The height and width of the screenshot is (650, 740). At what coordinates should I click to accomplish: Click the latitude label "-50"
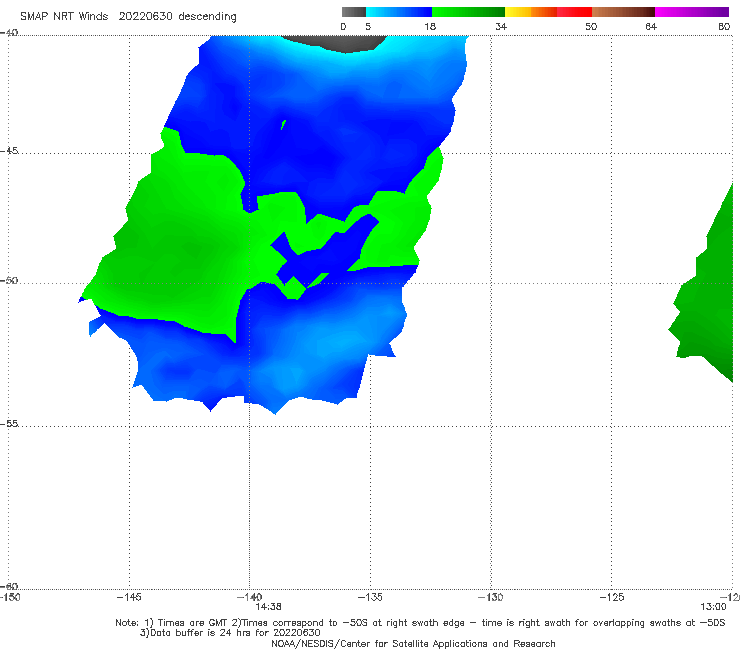pyautogui.click(x=9, y=280)
